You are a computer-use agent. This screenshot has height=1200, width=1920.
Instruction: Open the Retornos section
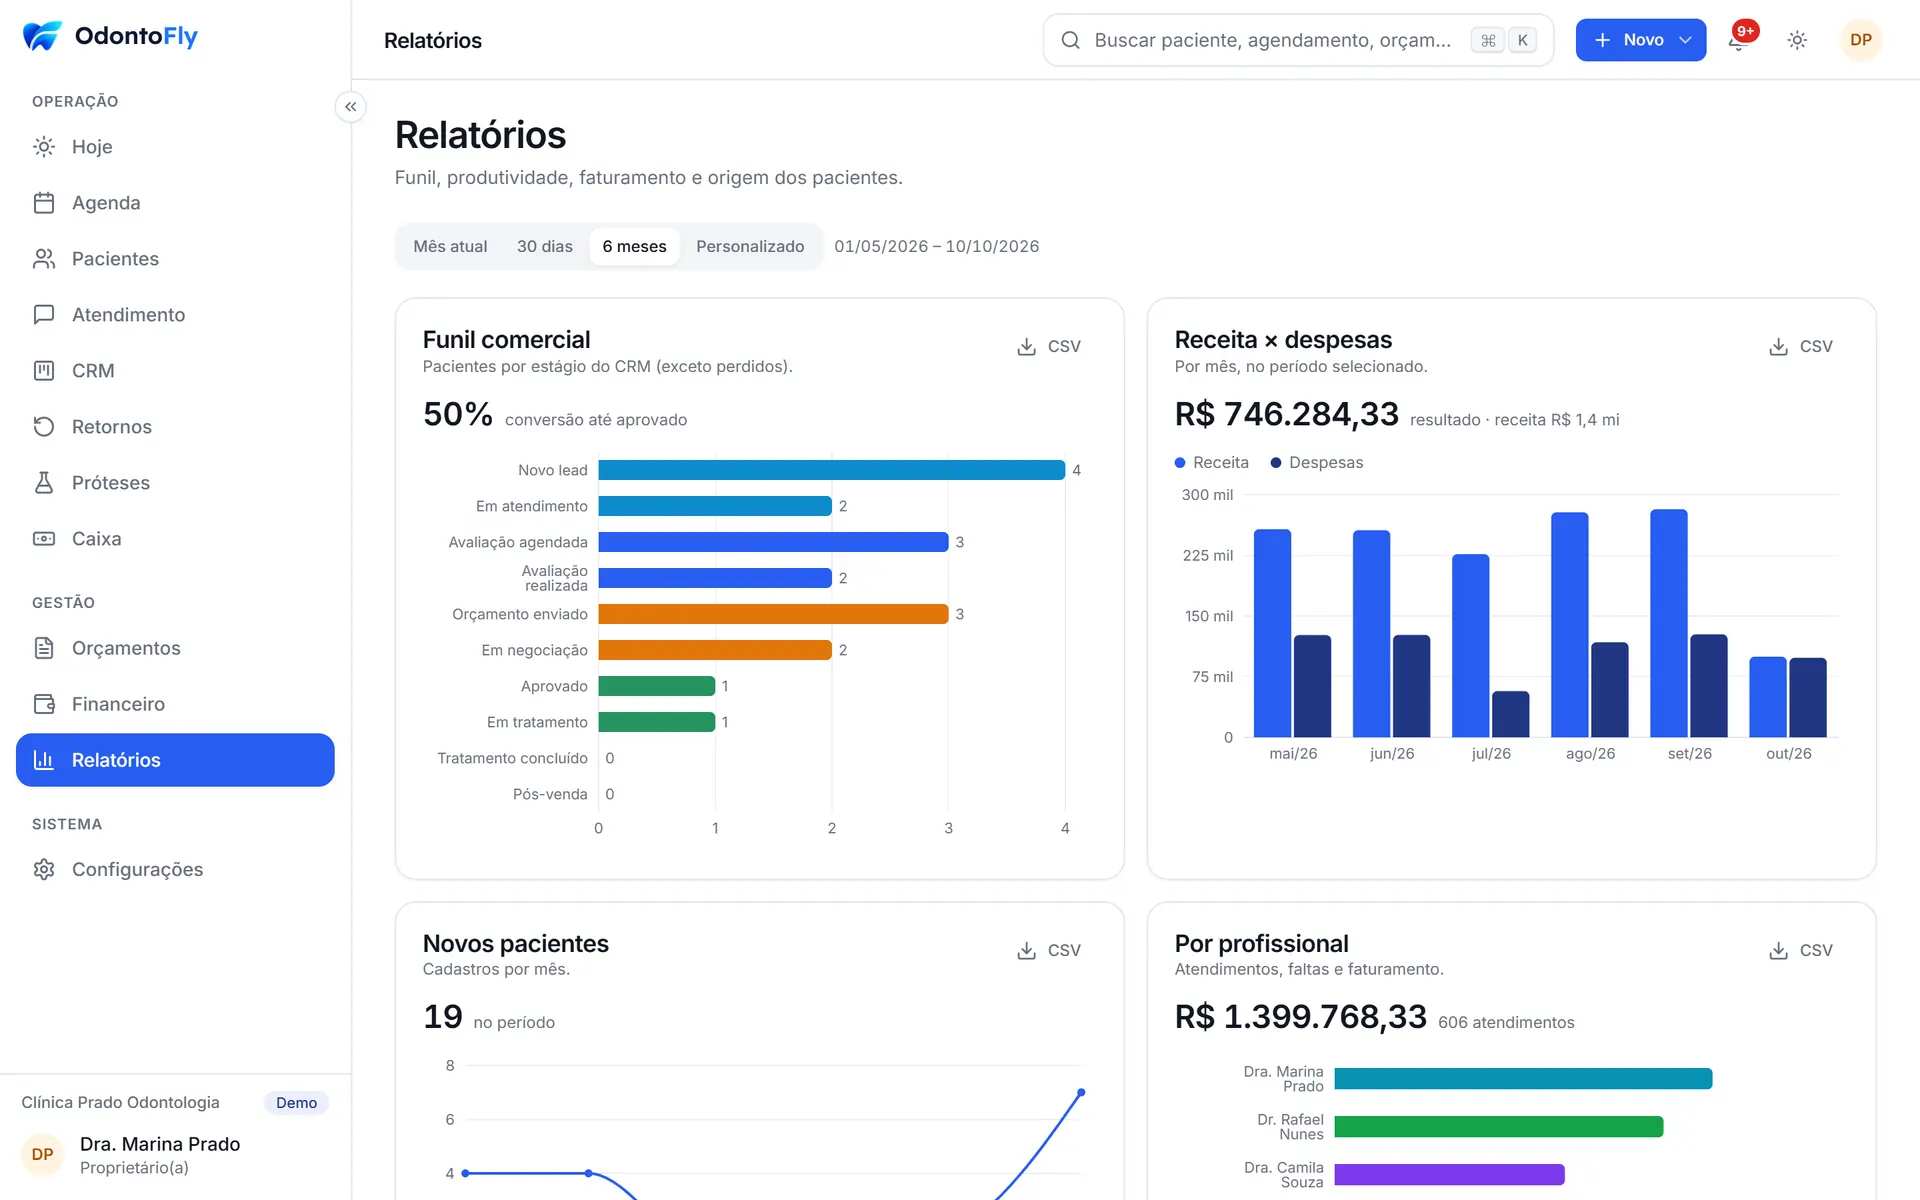pyautogui.click(x=175, y=427)
